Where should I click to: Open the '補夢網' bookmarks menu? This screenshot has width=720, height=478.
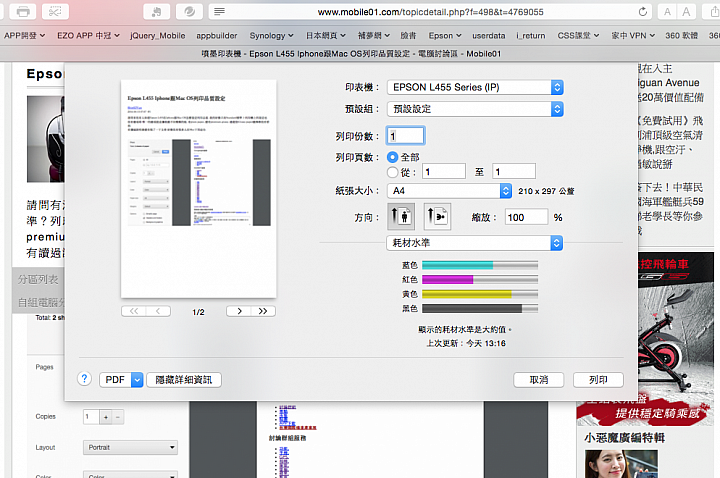pyautogui.click(x=373, y=35)
